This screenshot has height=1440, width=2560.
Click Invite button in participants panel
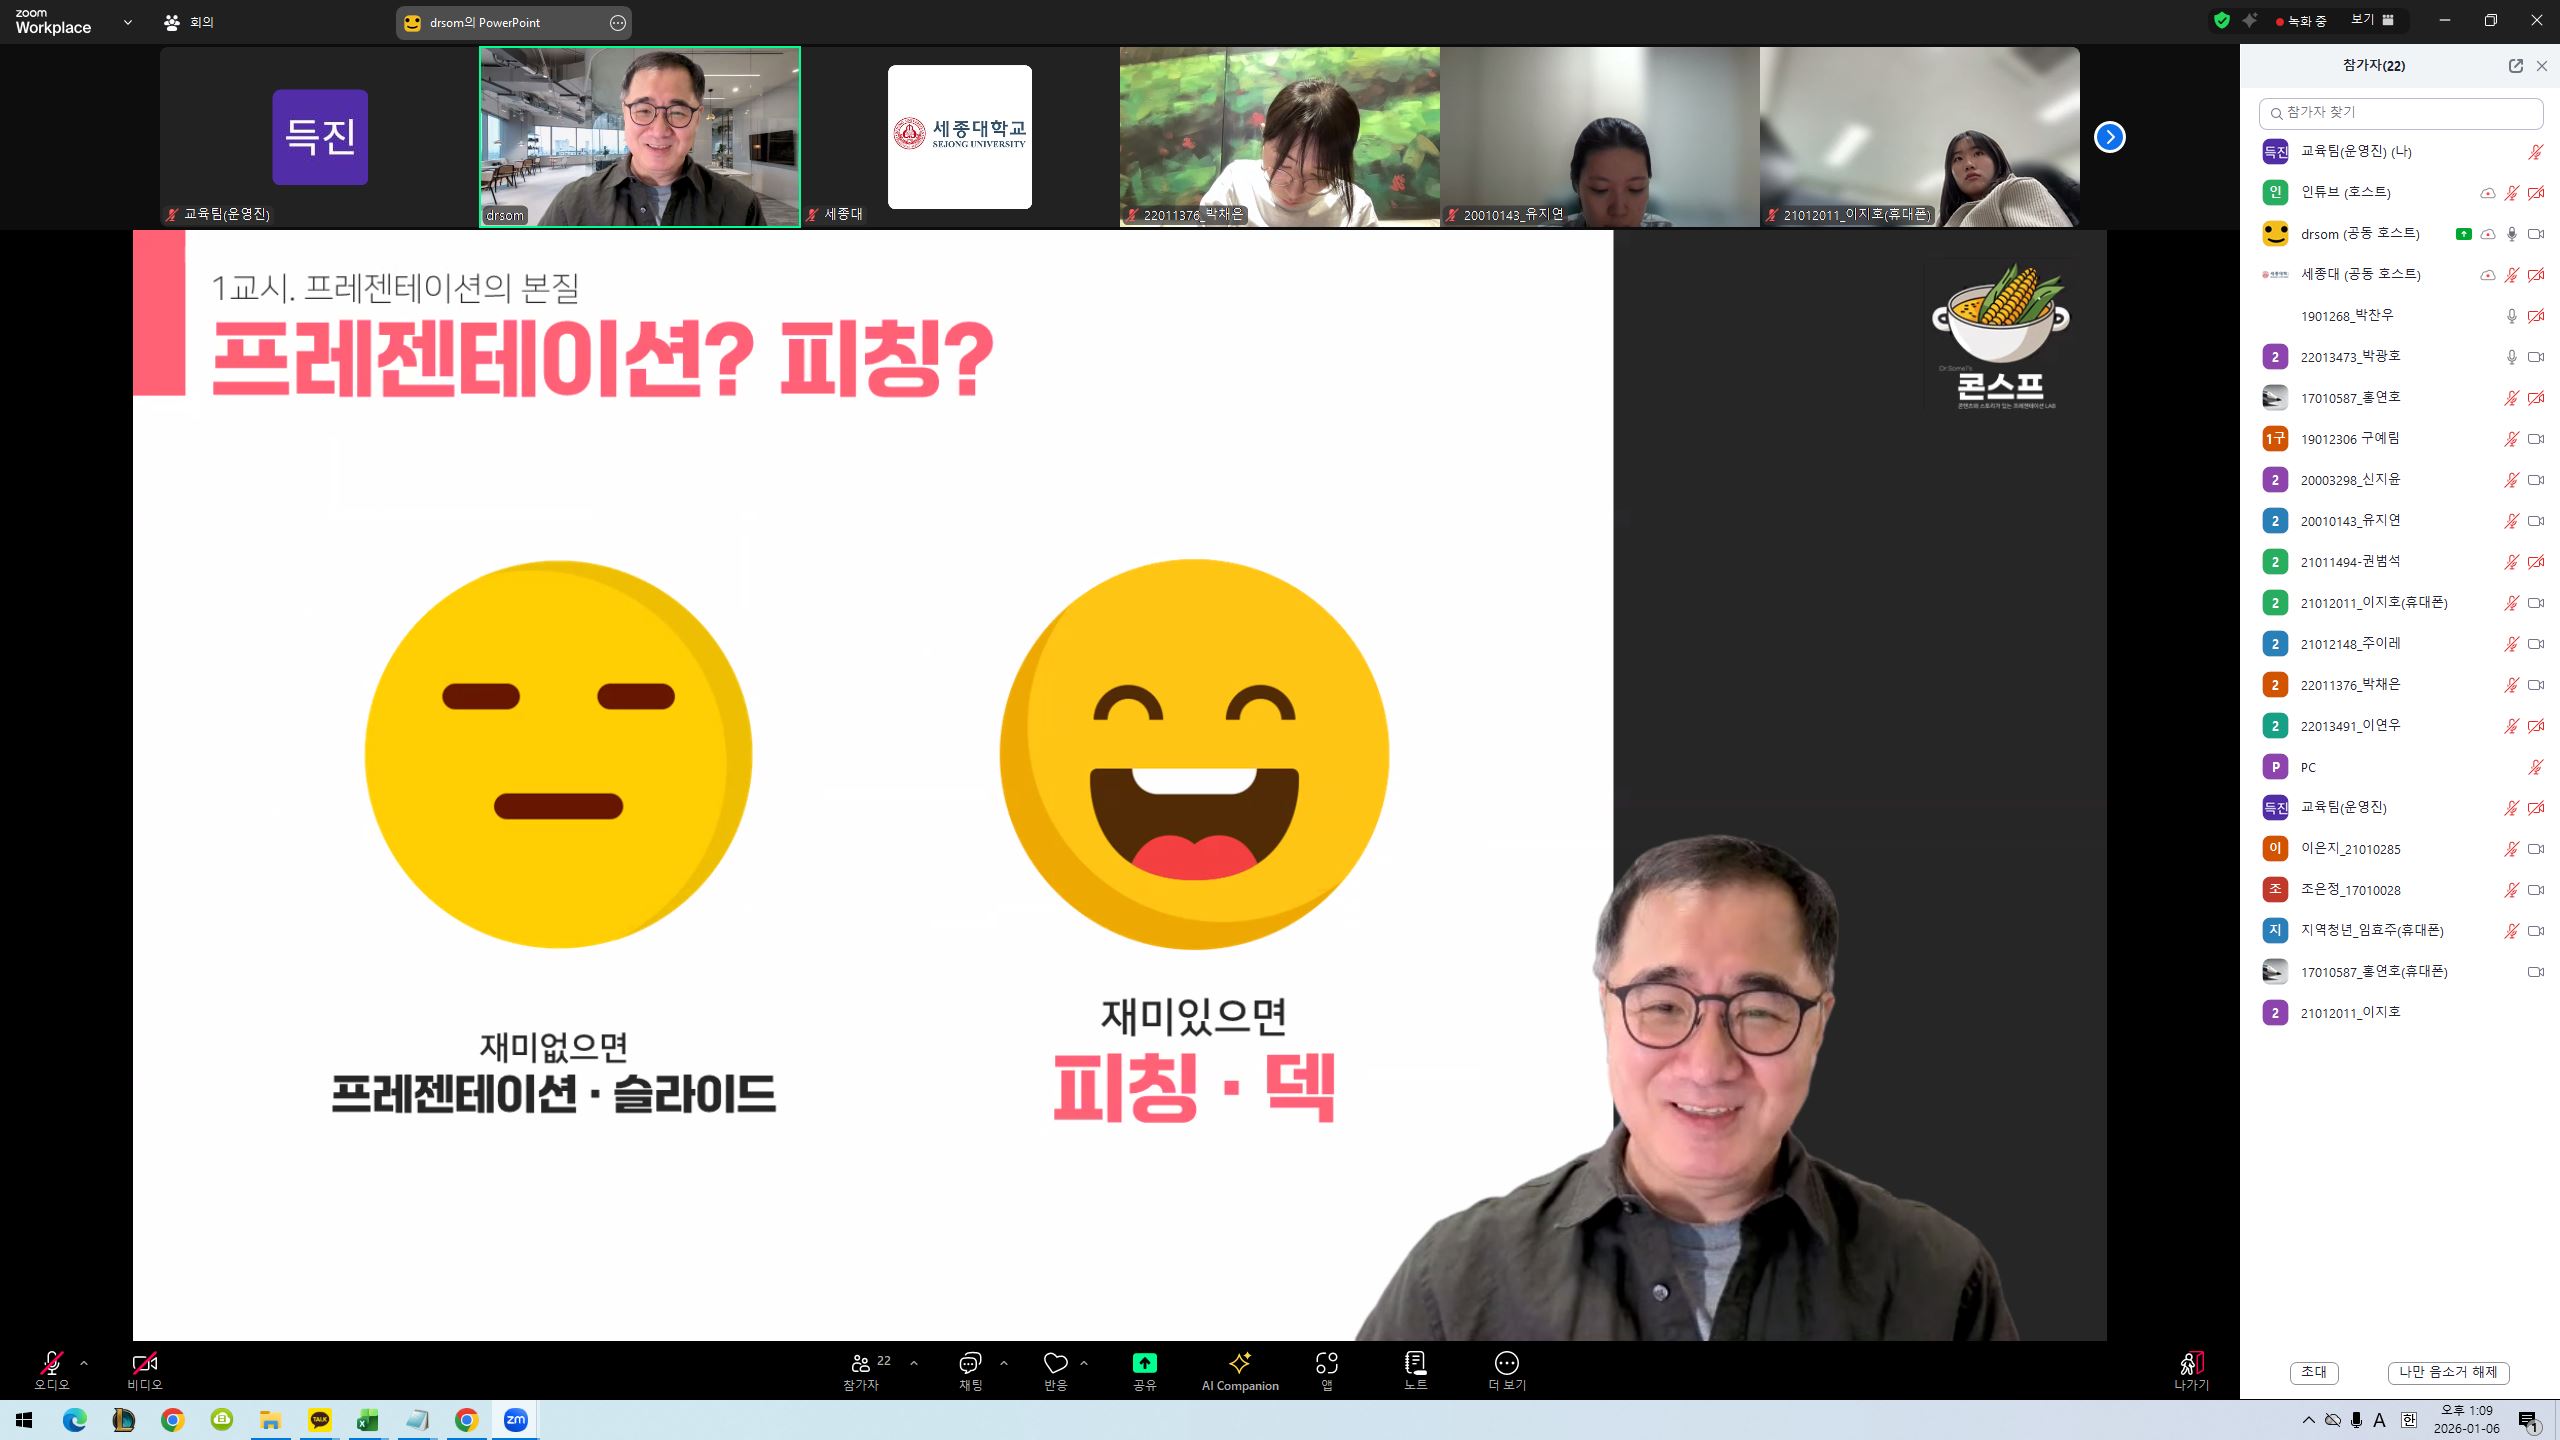click(x=2314, y=1372)
